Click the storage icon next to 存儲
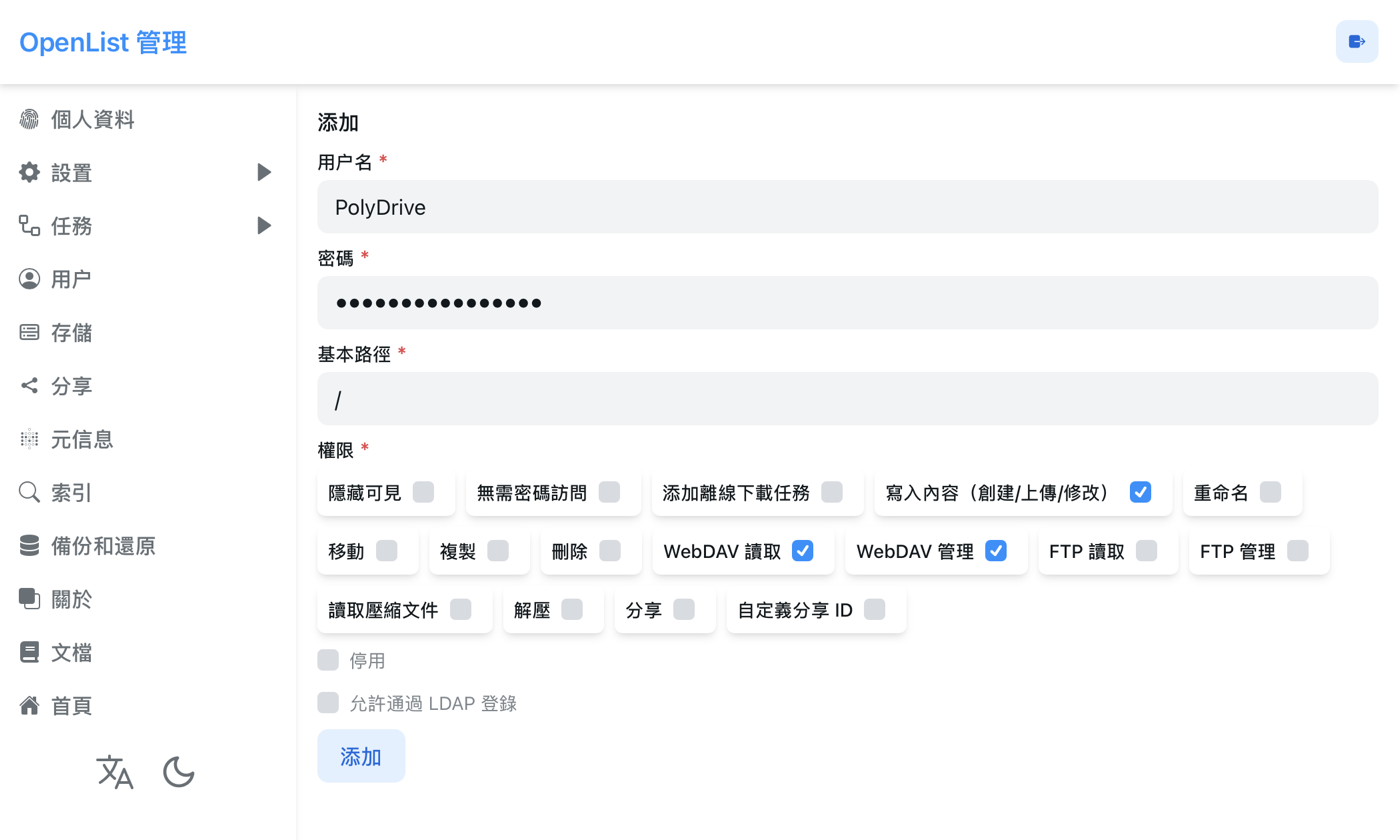Viewport: 1400px width, 840px height. click(29, 333)
